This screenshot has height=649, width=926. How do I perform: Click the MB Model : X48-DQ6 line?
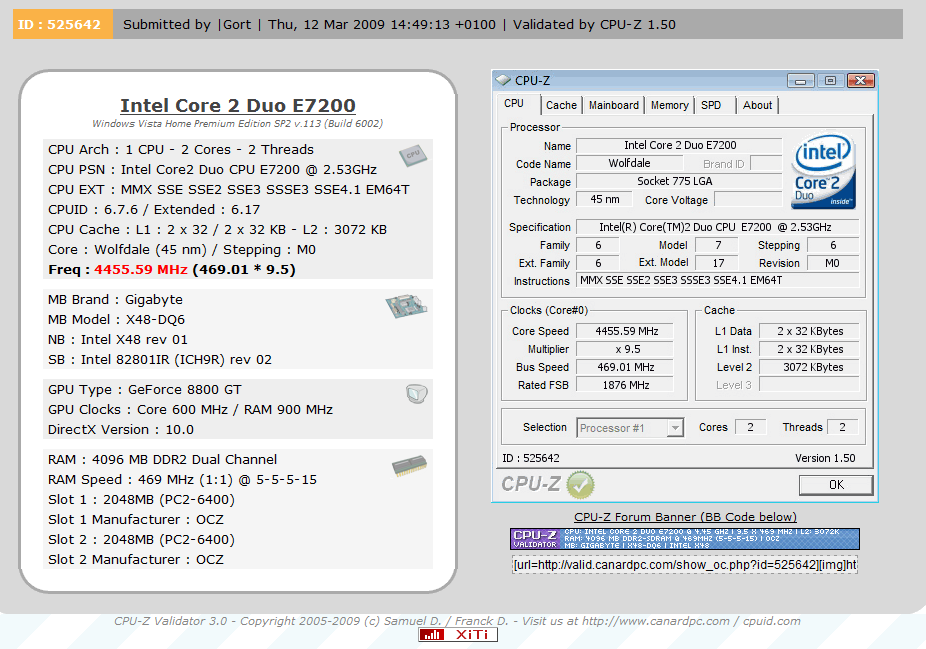[116, 319]
